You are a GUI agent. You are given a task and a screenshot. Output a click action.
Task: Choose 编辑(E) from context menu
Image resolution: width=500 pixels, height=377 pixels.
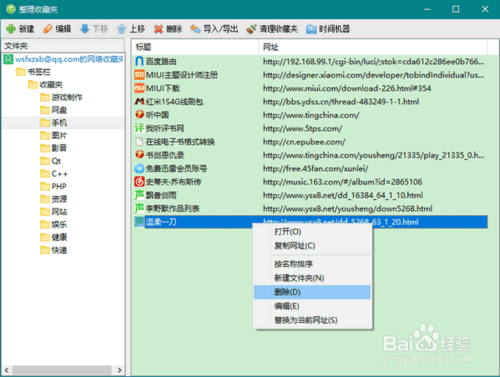[x=312, y=306]
